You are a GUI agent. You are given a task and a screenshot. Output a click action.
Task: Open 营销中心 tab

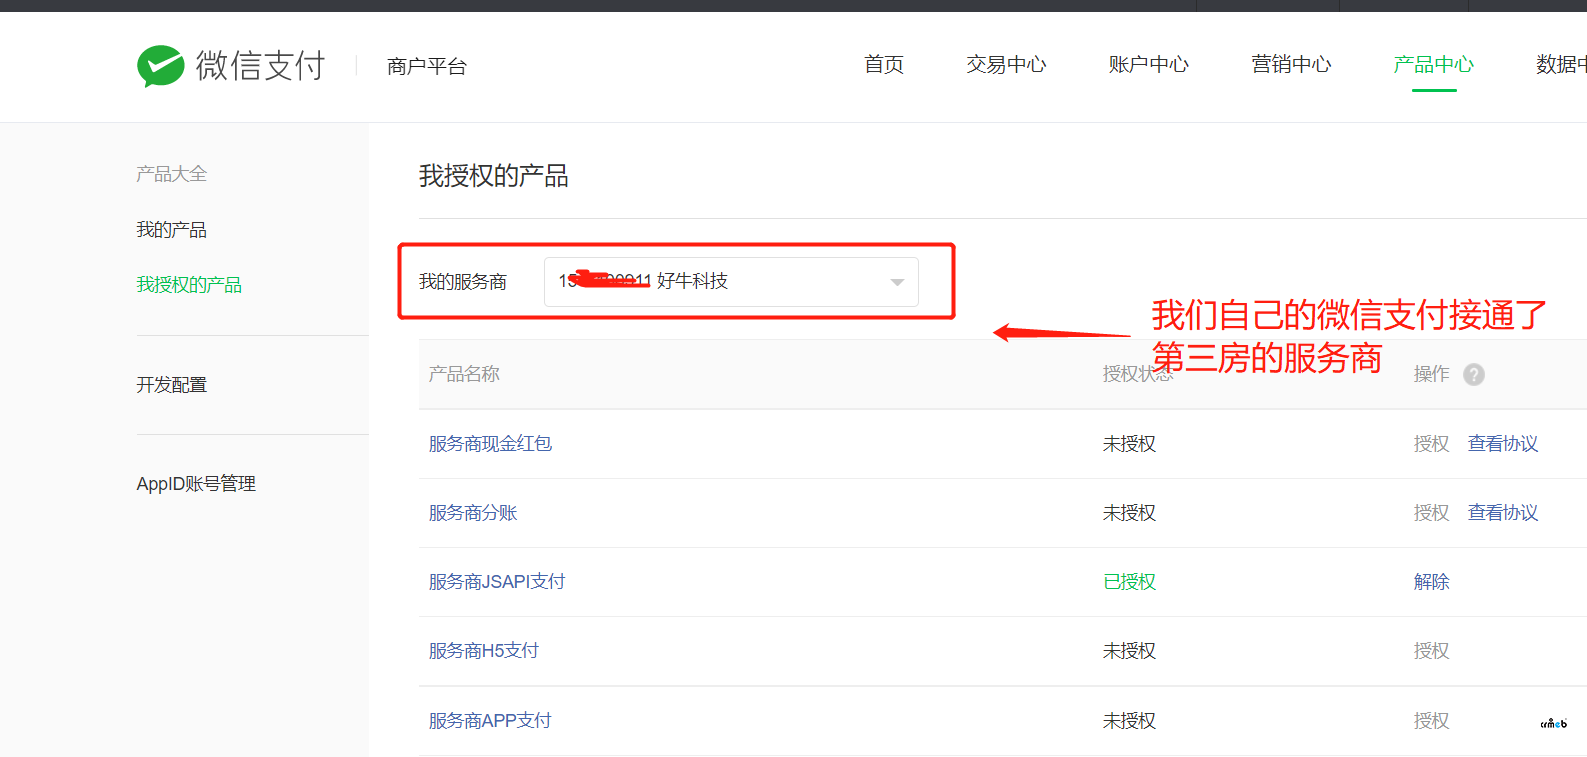[1291, 65]
